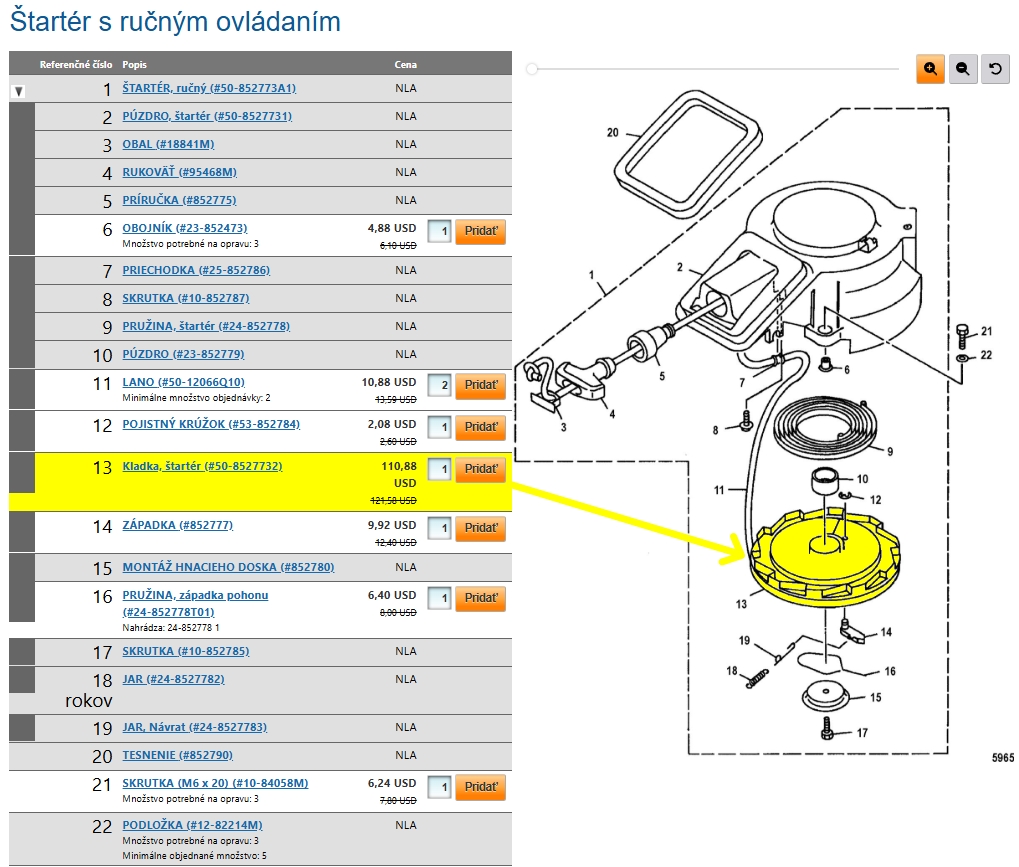Click quantity field for LANO

(439, 386)
